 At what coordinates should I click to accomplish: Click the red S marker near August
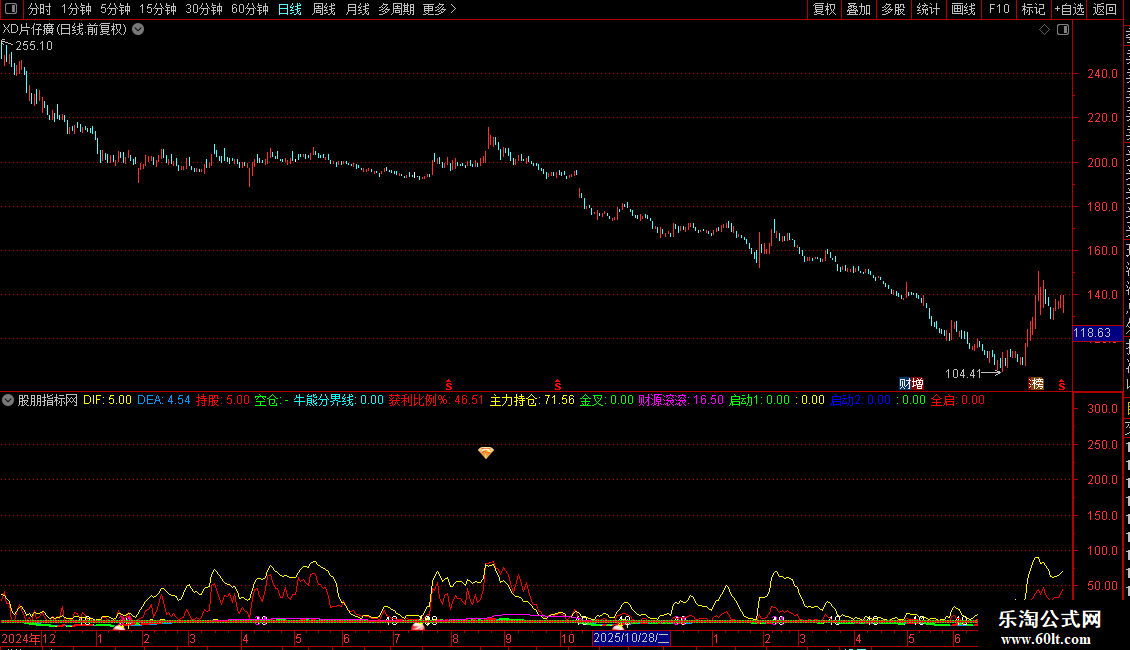coord(448,386)
